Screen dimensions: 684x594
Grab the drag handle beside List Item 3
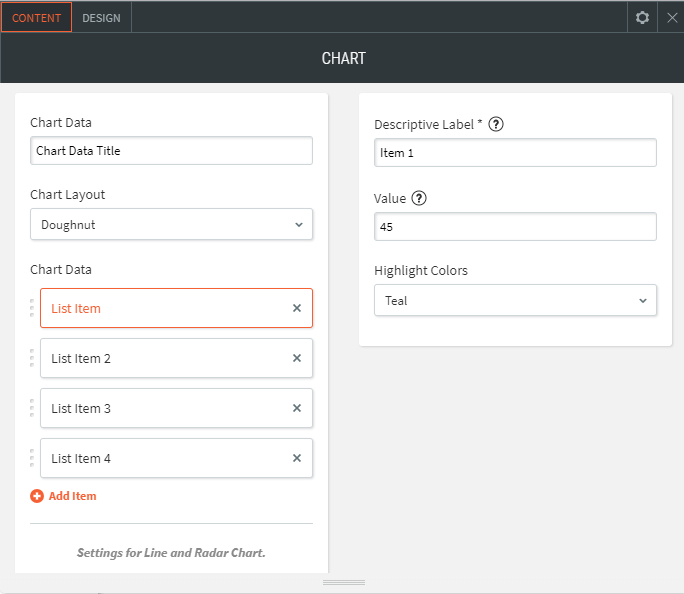(x=32, y=408)
